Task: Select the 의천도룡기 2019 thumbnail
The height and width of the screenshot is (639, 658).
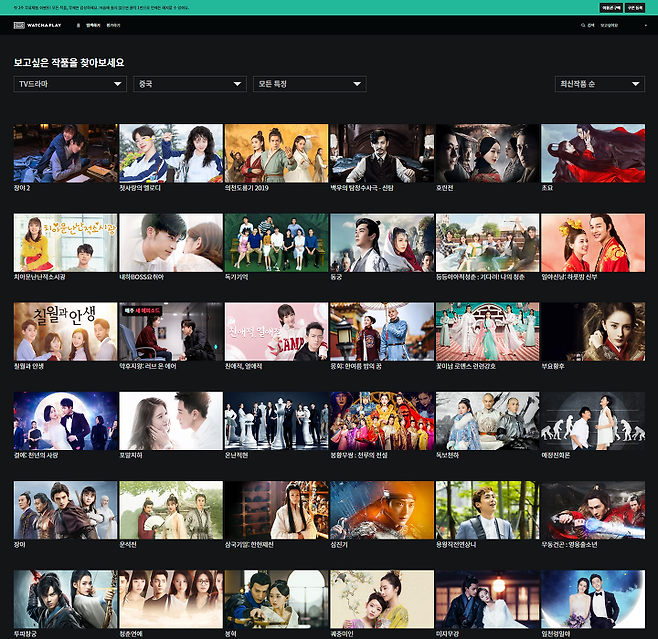Action: pos(276,152)
